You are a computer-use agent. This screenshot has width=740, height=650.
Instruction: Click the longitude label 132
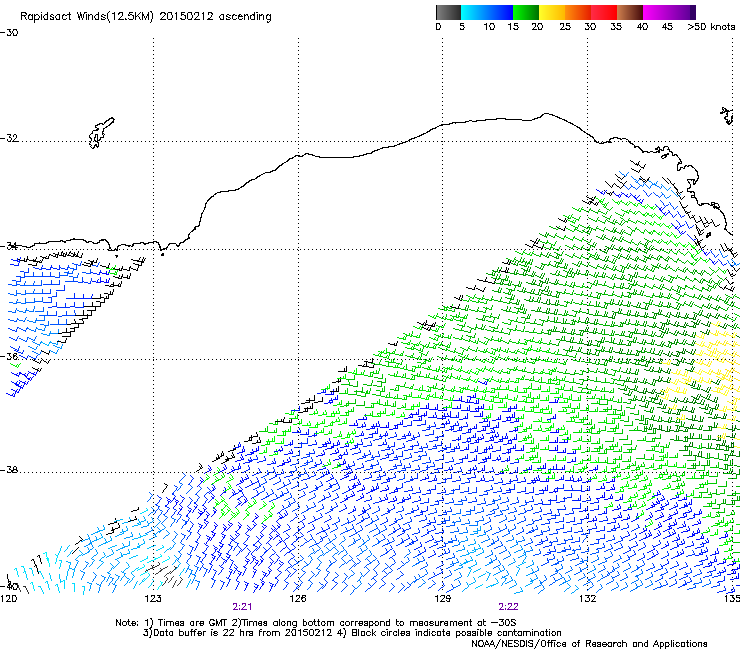coord(587,599)
